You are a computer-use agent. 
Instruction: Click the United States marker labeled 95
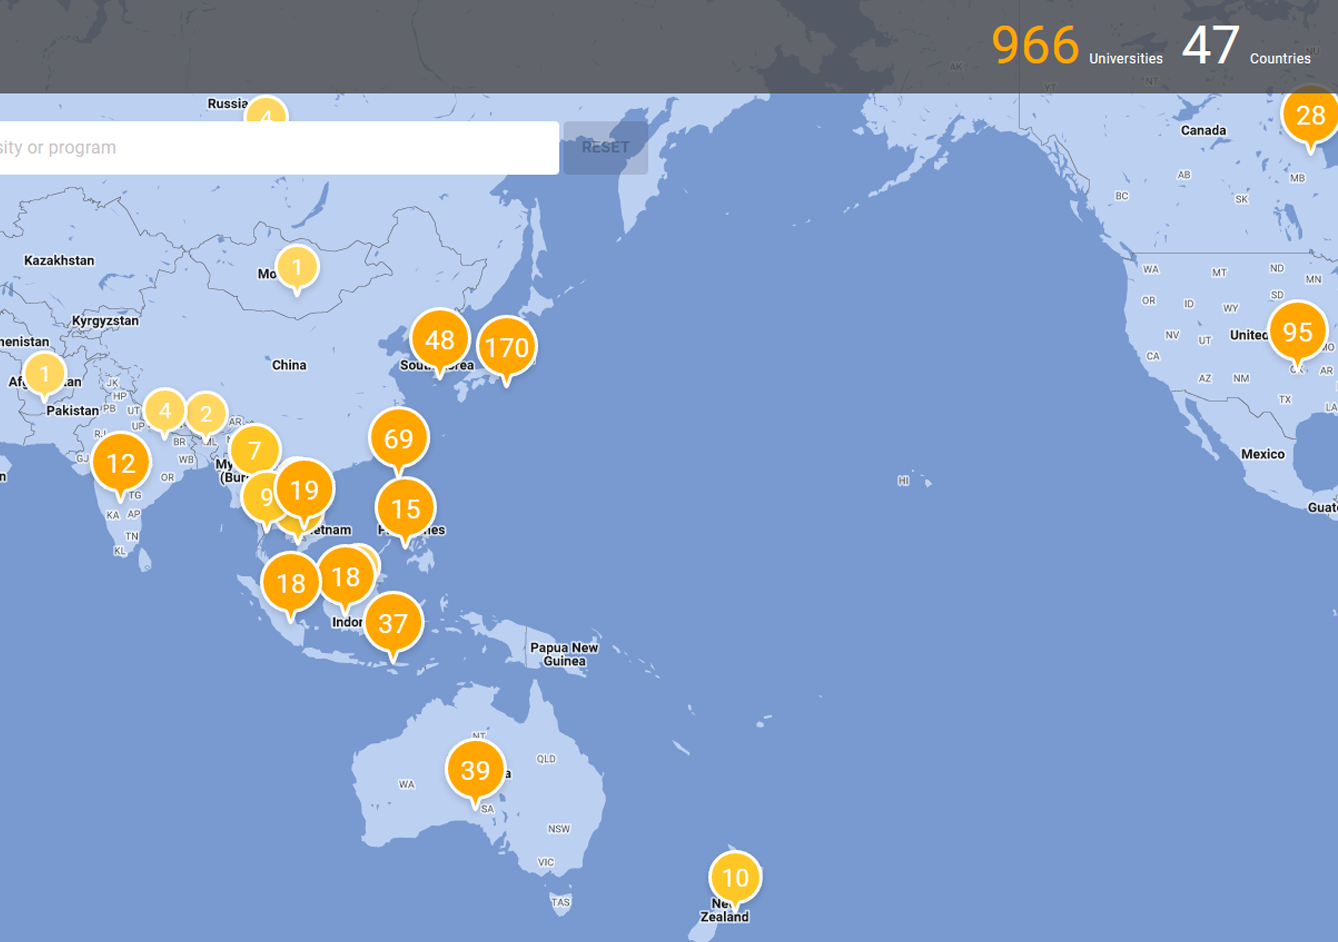(1297, 331)
